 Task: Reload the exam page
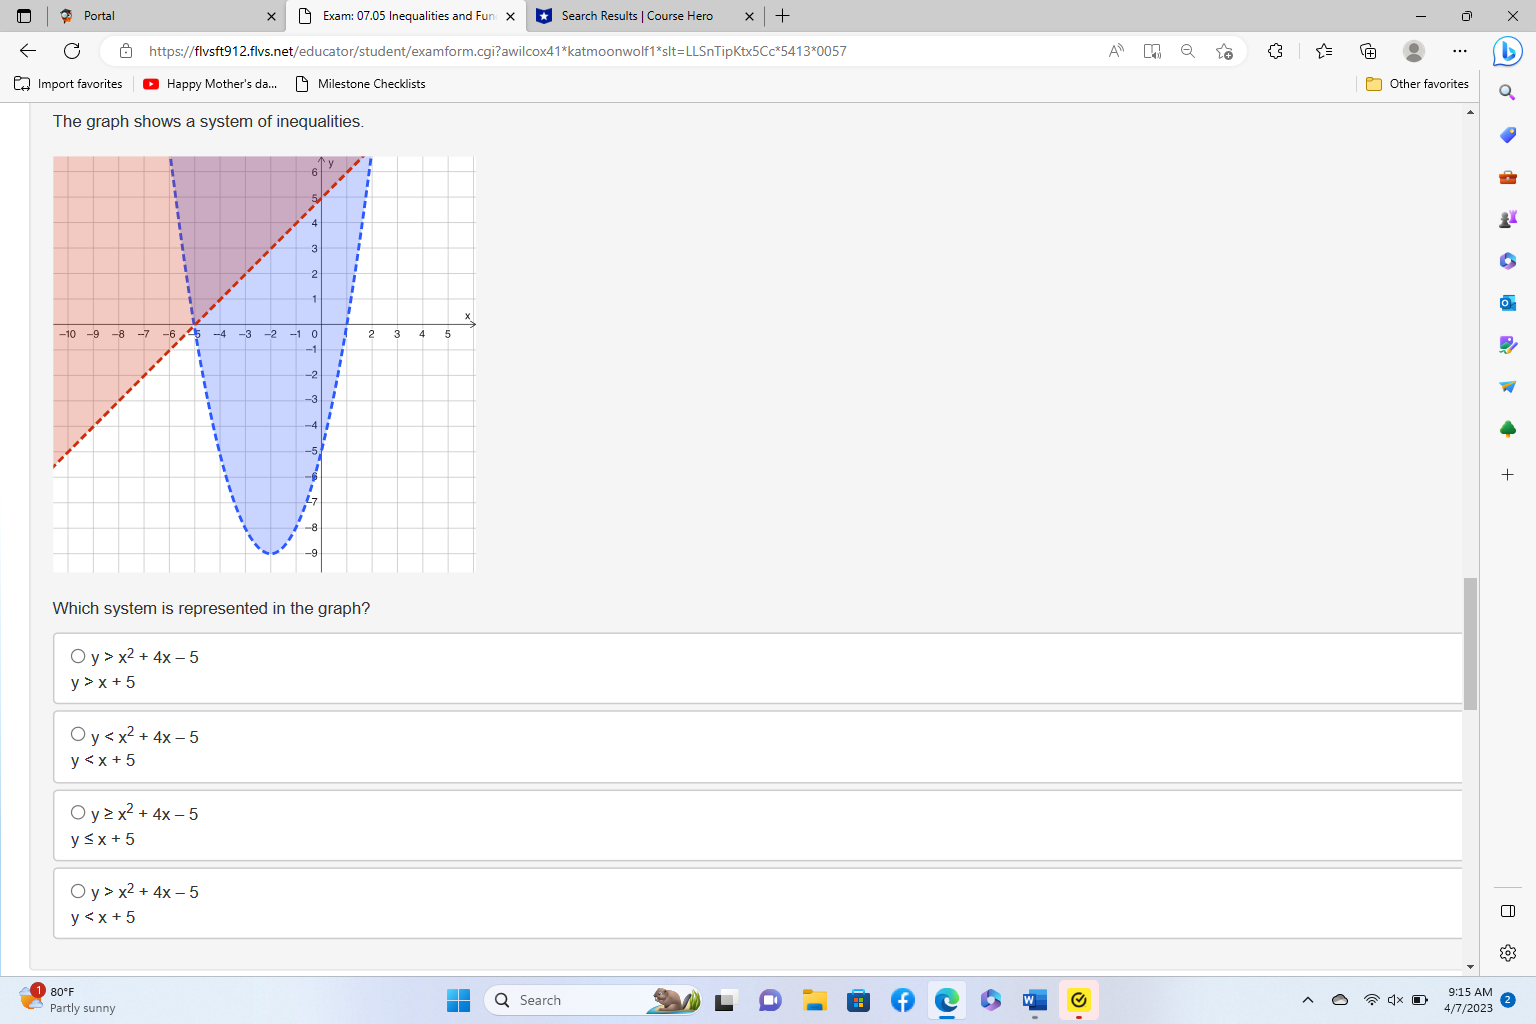pyautogui.click(x=72, y=51)
